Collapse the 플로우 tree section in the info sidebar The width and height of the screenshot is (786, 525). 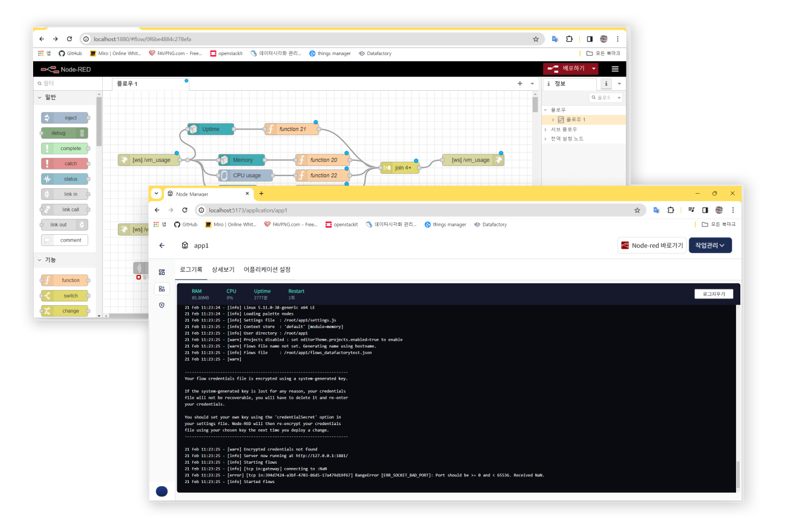[546, 109]
